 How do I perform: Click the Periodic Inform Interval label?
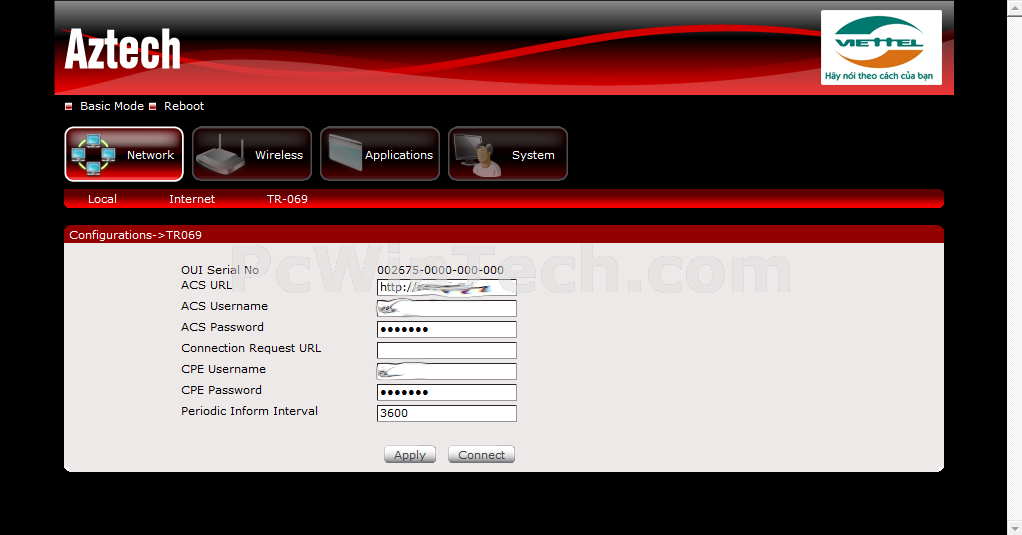250,411
